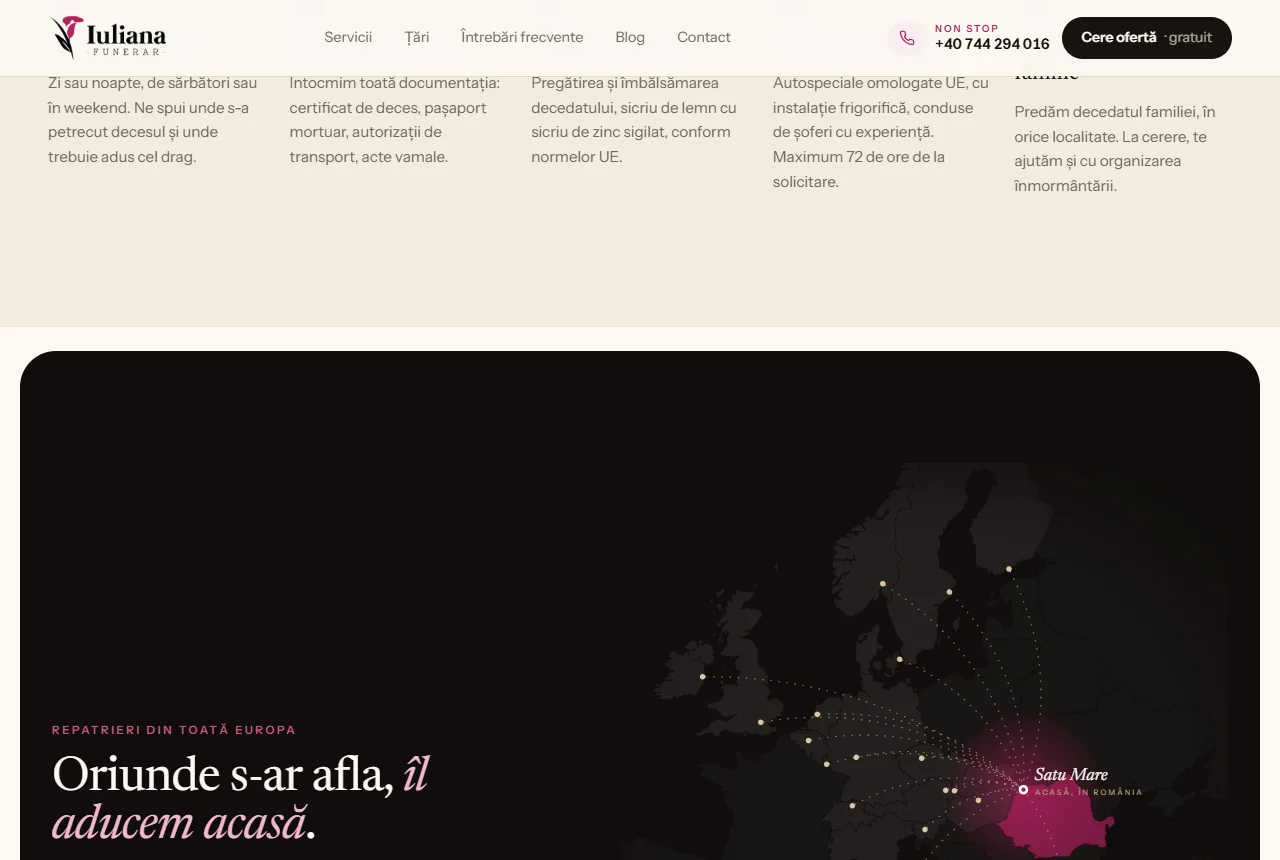The height and width of the screenshot is (860, 1280).
Task: Select the Copenhagen dot in Denmark
Action: pos(899,659)
